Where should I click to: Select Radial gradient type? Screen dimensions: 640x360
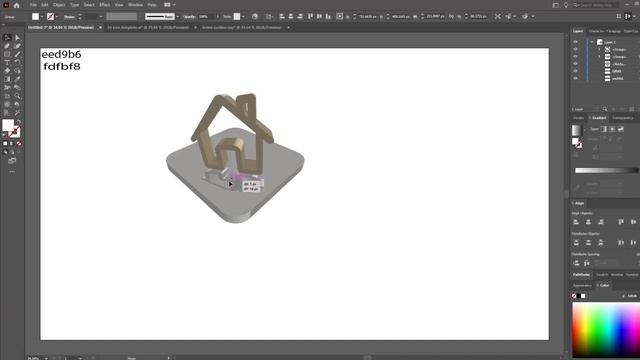pyautogui.click(x=612, y=129)
